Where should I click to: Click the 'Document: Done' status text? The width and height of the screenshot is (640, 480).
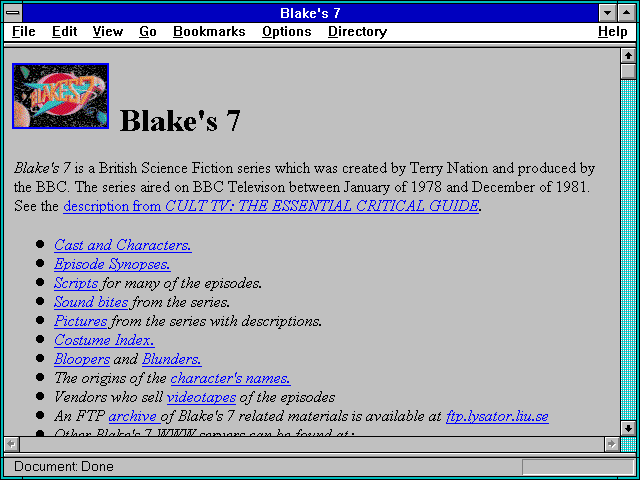[64, 467]
